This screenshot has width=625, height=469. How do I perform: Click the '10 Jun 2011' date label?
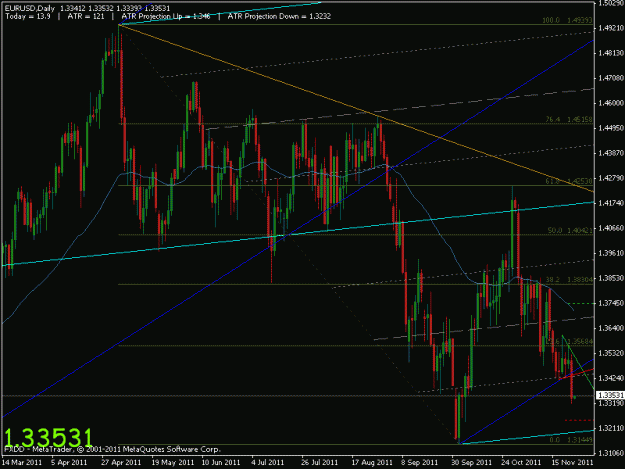click(x=221, y=462)
